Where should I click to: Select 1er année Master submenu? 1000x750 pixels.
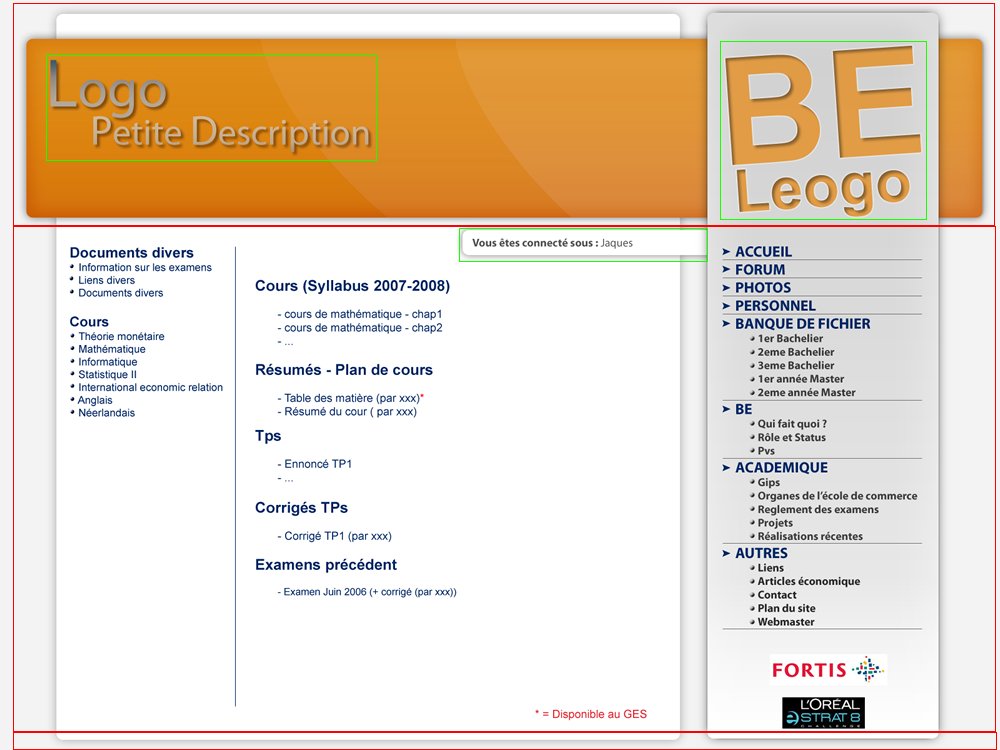coord(801,379)
